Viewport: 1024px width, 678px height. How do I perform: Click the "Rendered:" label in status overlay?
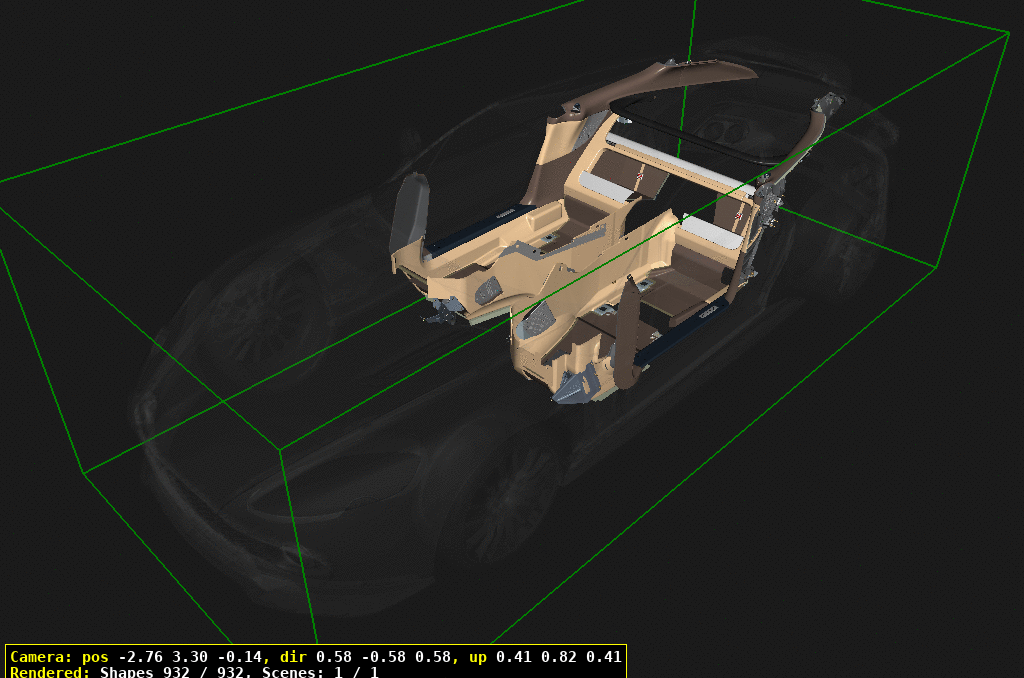pyautogui.click(x=50, y=672)
